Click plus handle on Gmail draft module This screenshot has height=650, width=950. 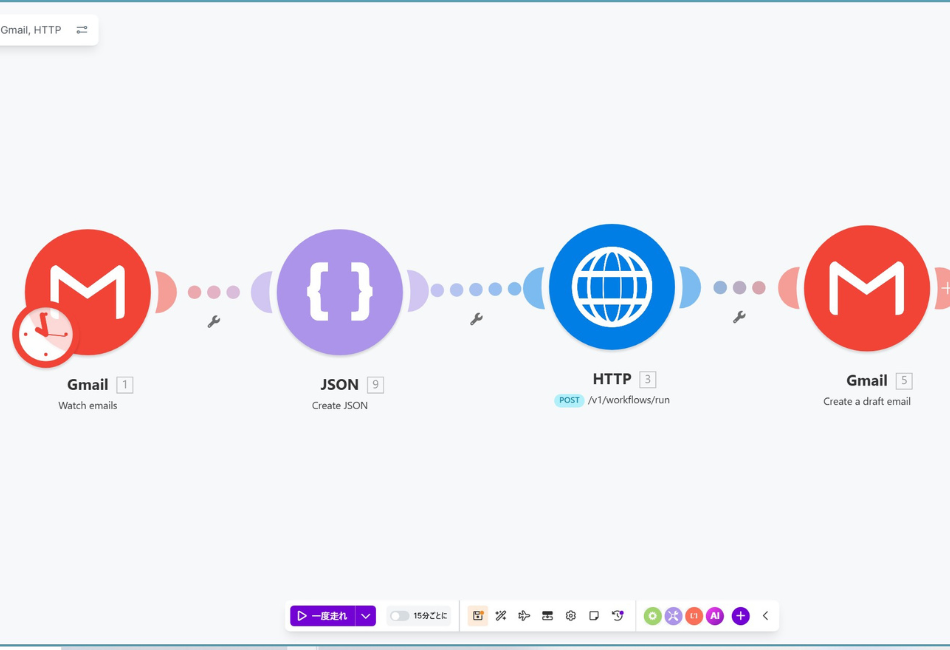click(943, 288)
